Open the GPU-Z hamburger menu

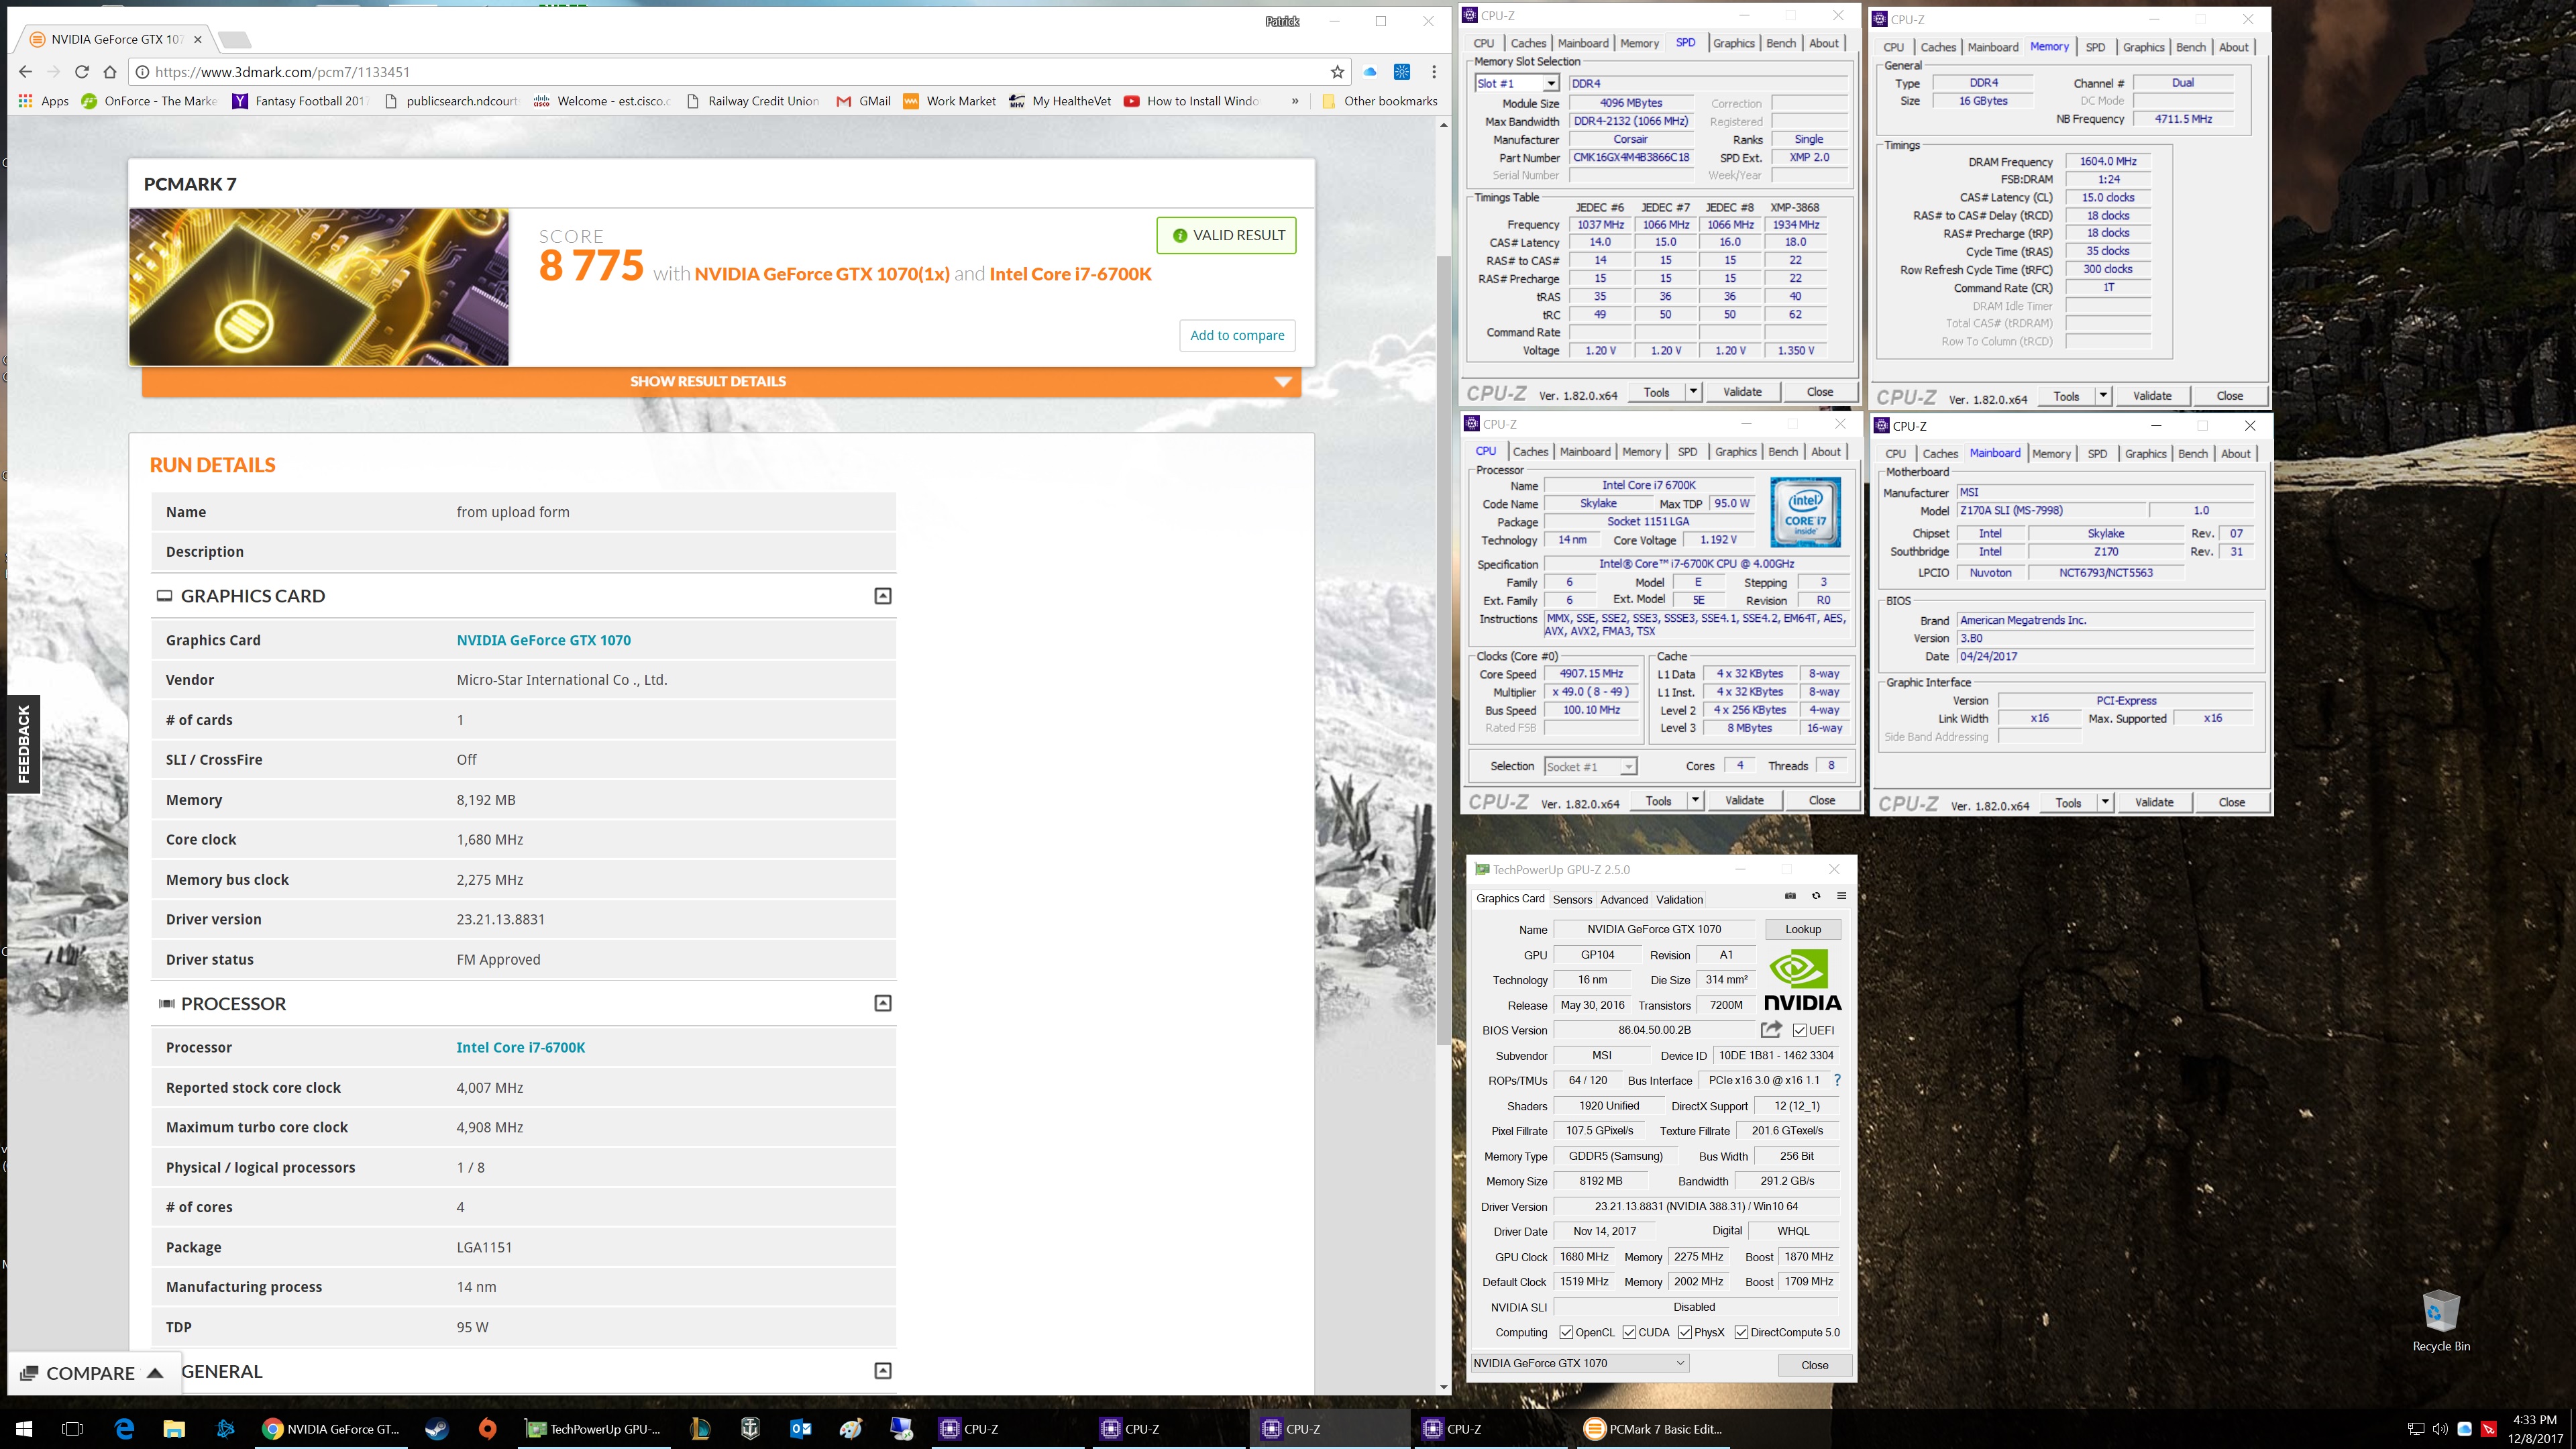[1841, 896]
